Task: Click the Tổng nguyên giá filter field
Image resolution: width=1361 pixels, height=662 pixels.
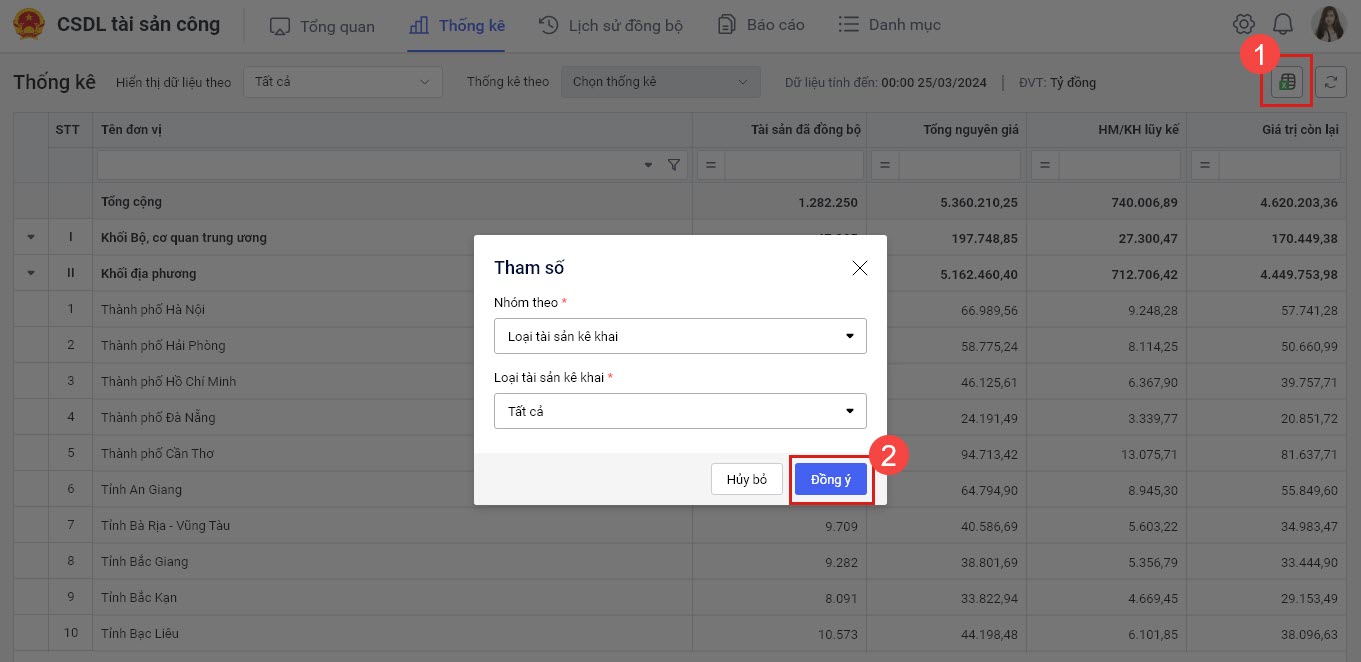Action: (959, 165)
